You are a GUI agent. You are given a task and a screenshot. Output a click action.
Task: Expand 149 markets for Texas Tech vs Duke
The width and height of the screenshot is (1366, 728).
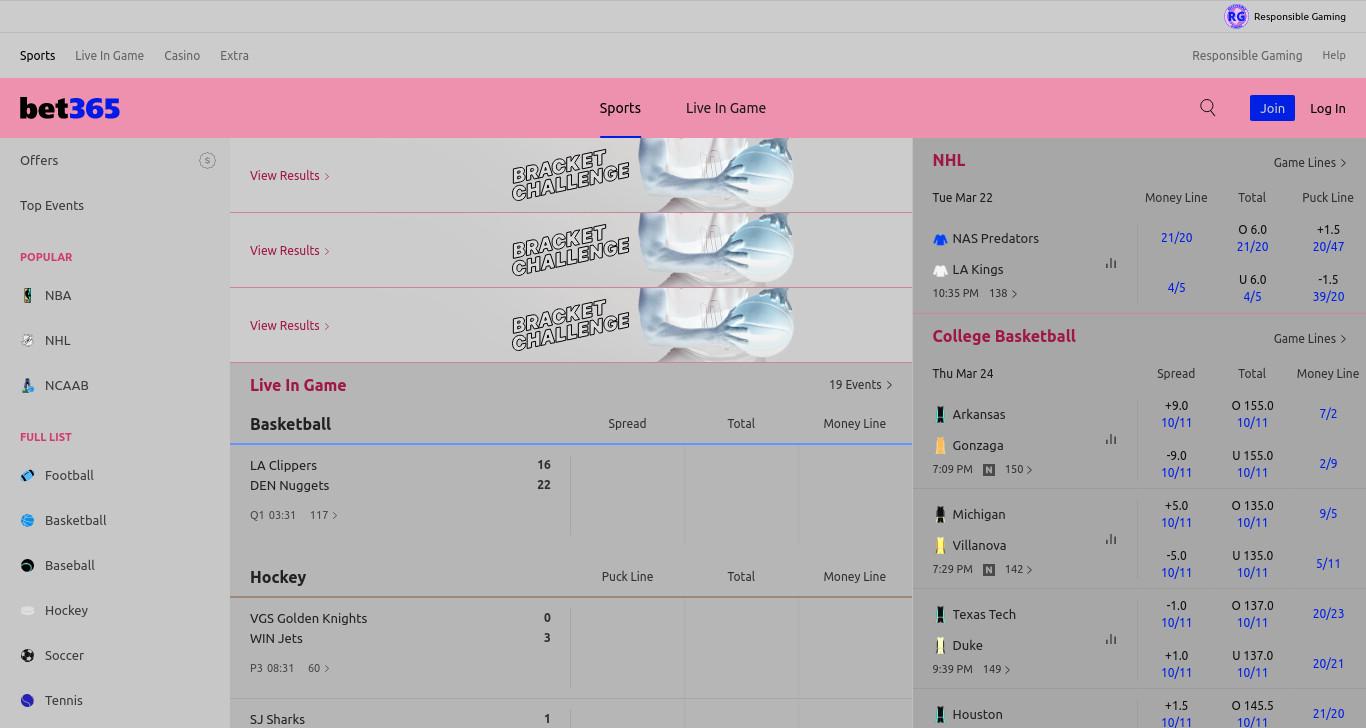(997, 669)
